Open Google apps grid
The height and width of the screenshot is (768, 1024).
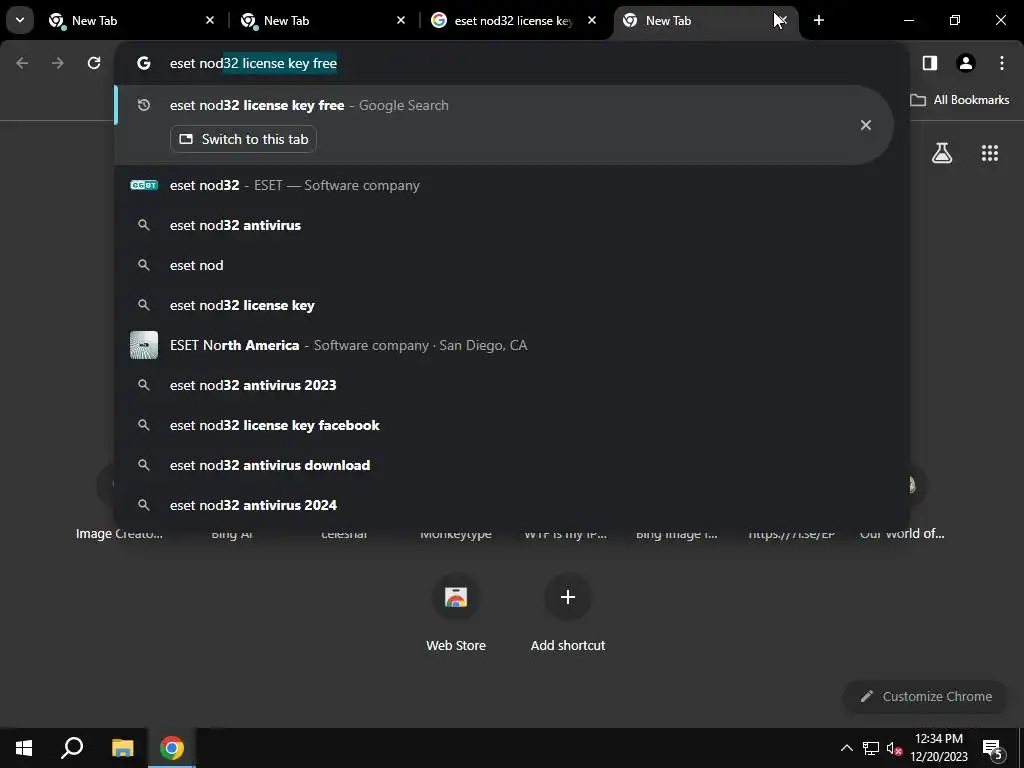coord(990,153)
